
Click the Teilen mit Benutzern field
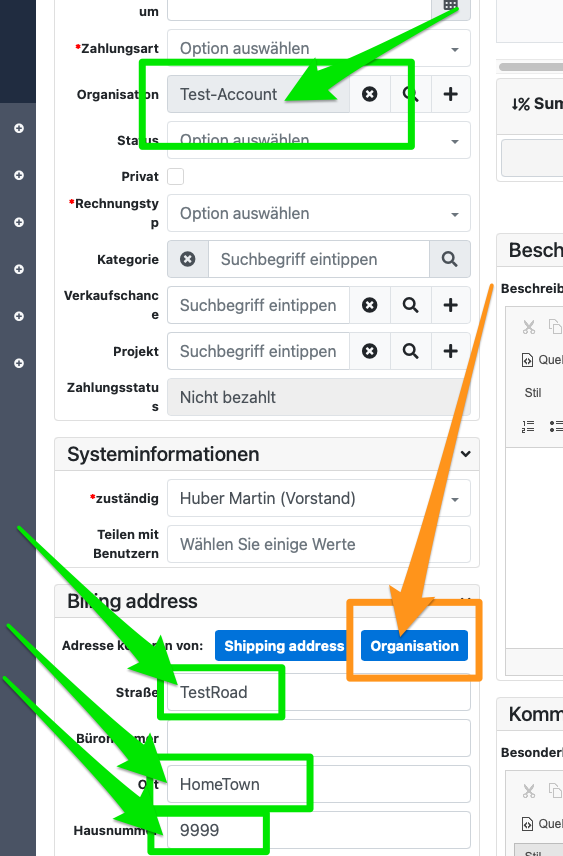click(x=319, y=544)
